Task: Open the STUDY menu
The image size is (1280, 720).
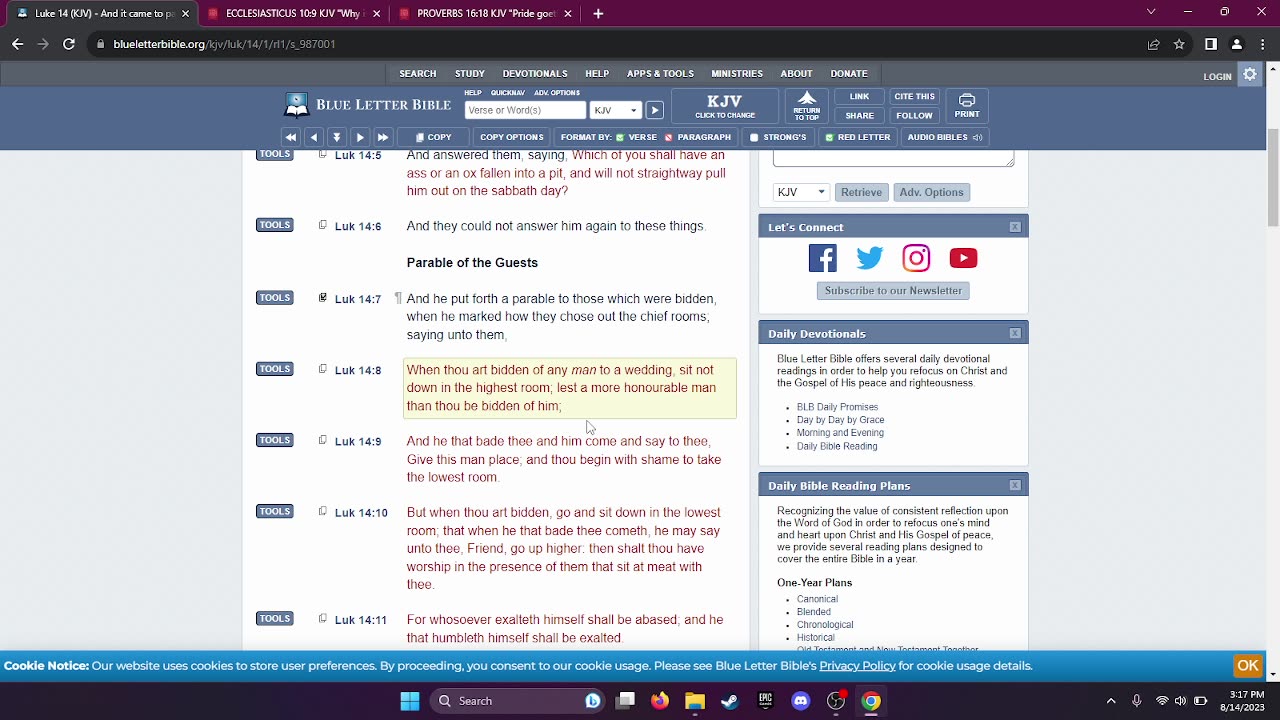Action: coord(470,74)
